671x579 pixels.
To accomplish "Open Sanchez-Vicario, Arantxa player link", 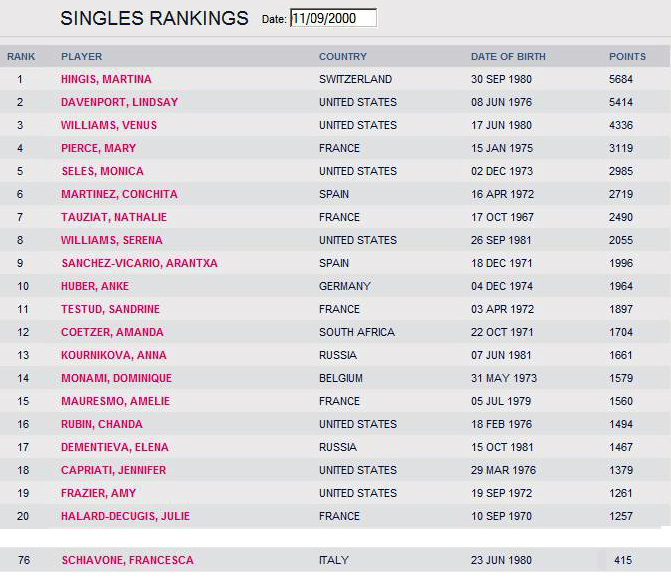I will tap(139, 263).
